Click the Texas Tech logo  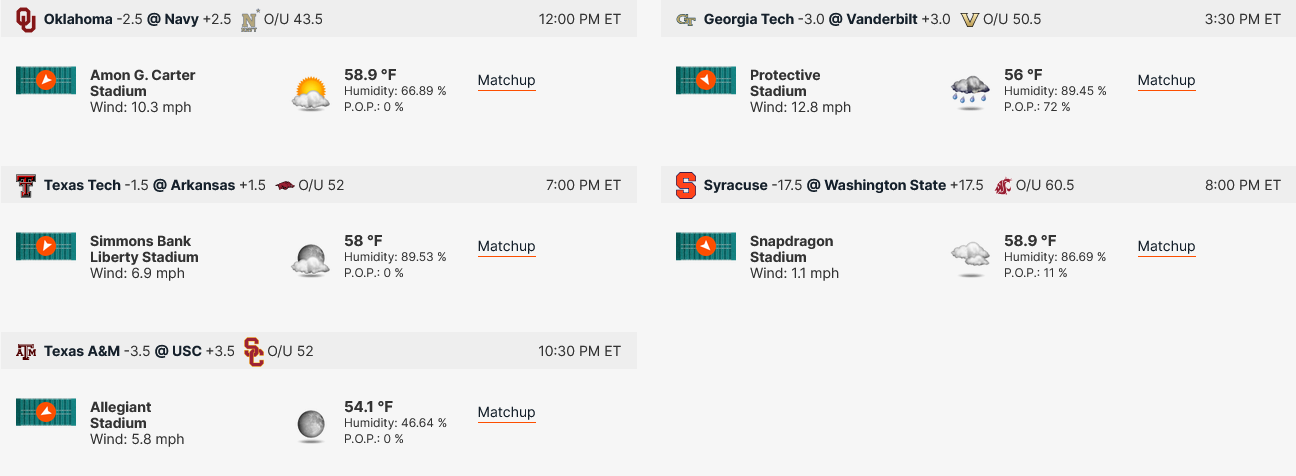26,185
